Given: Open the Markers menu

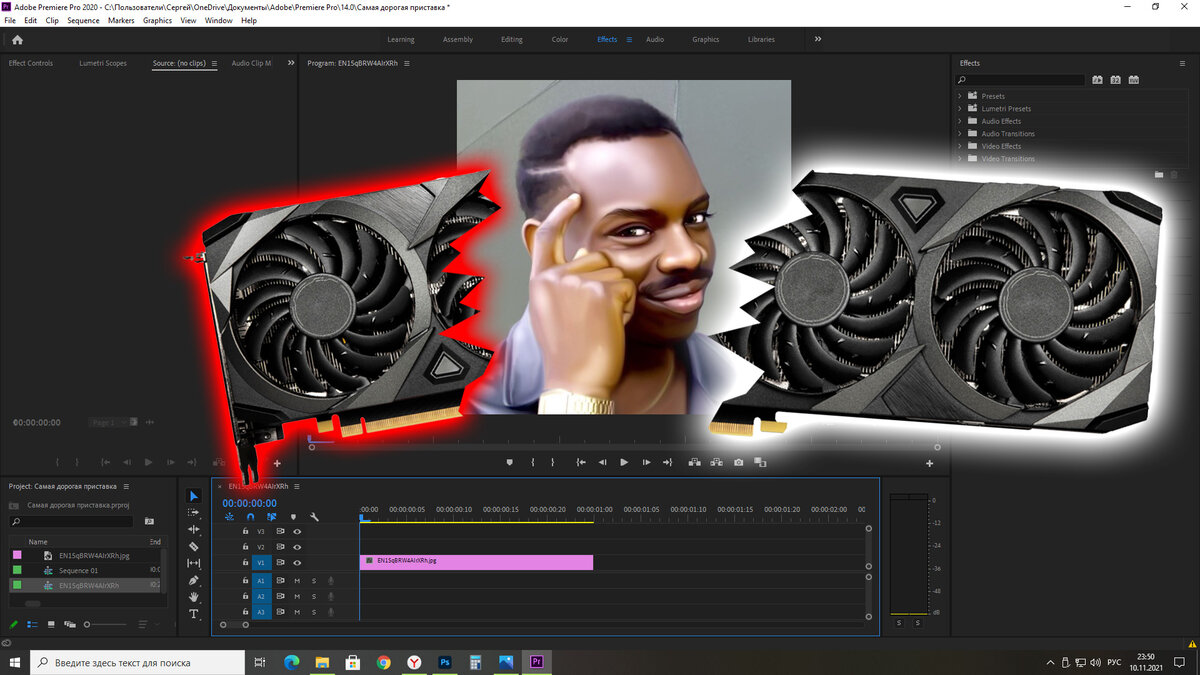Looking at the screenshot, I should (x=121, y=20).
